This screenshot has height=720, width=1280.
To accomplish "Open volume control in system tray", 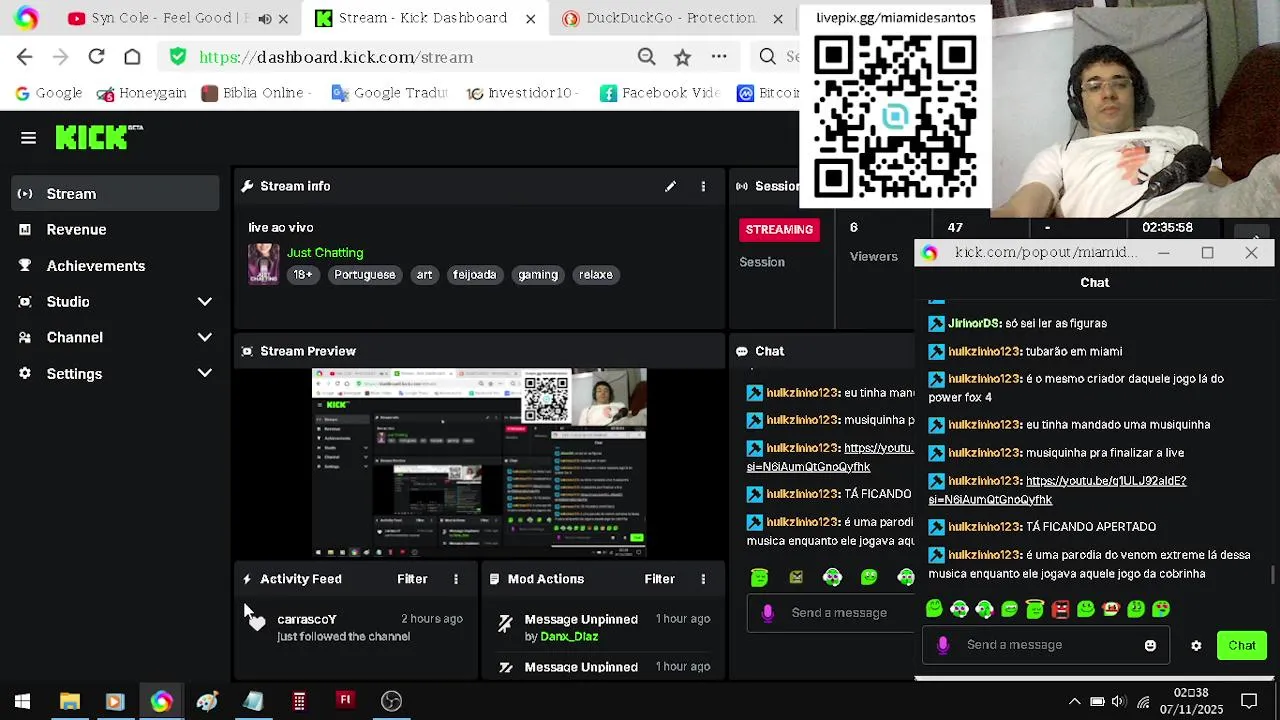I will pyautogui.click(x=1118, y=701).
